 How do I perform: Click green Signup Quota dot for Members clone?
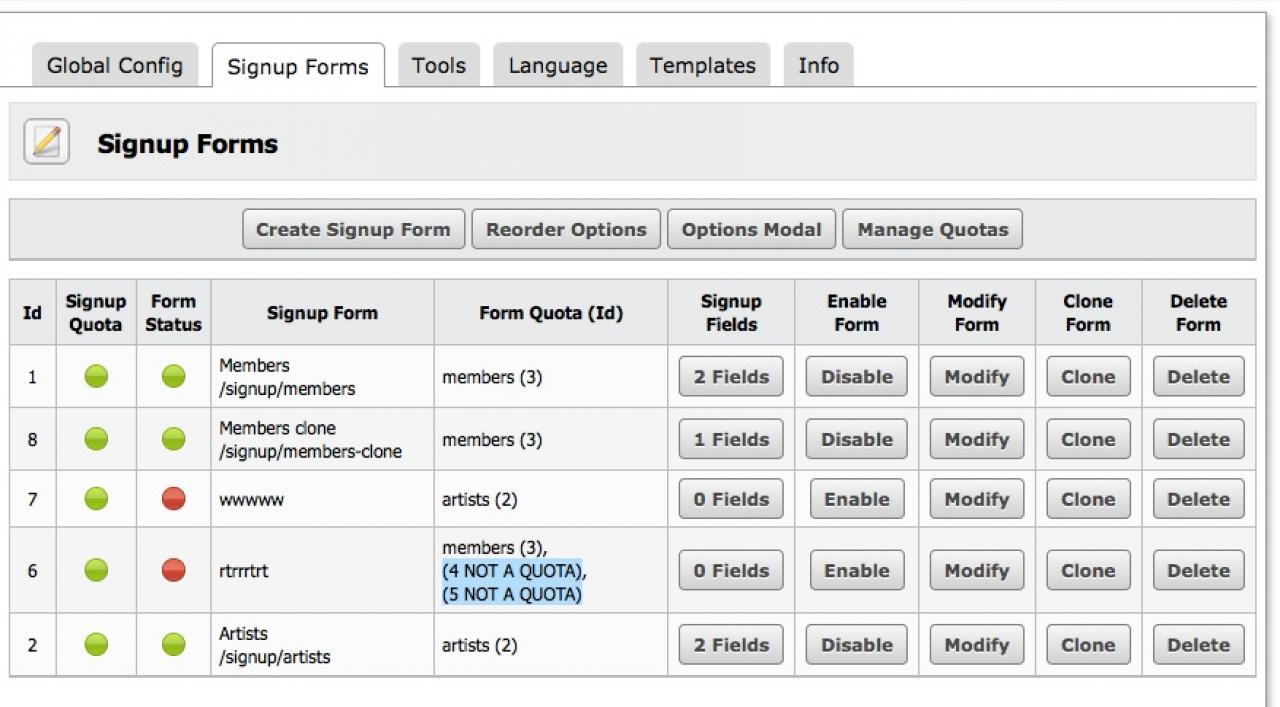coord(96,439)
